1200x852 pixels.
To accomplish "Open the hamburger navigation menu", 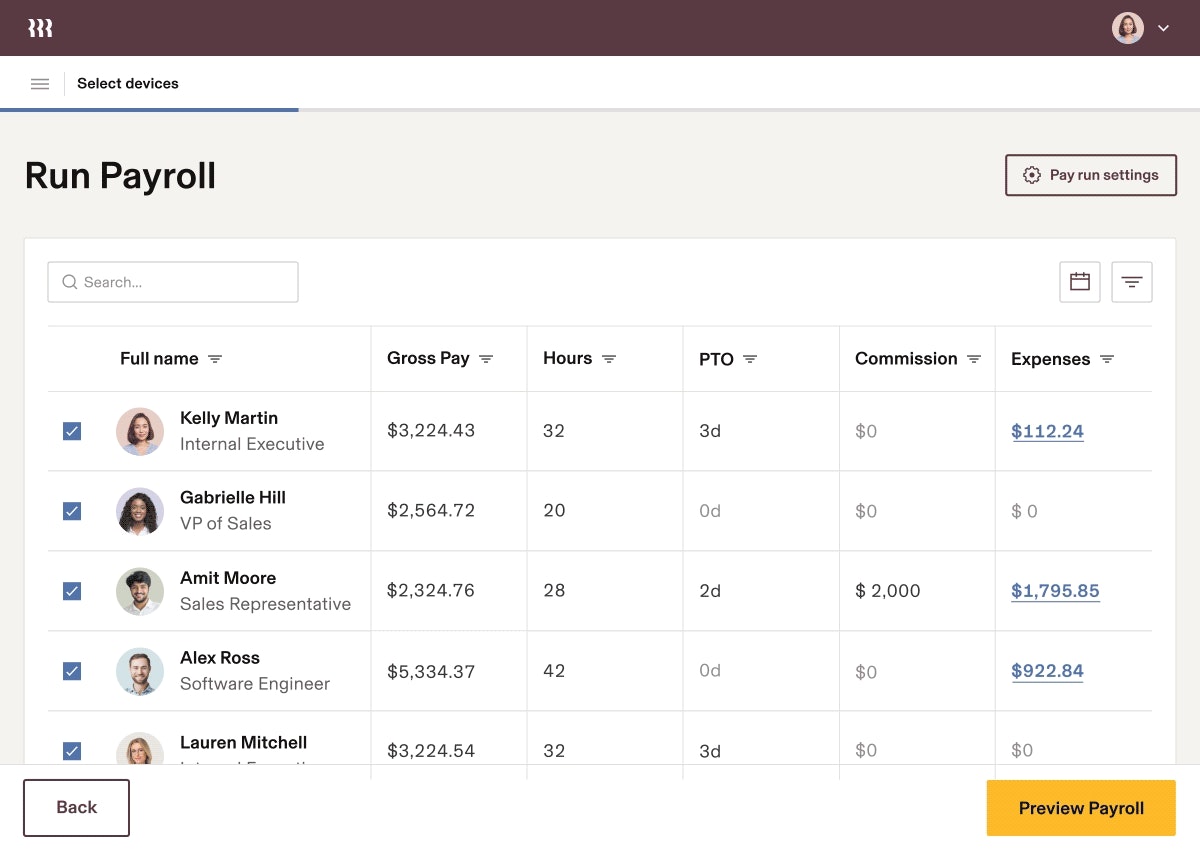I will [x=40, y=84].
